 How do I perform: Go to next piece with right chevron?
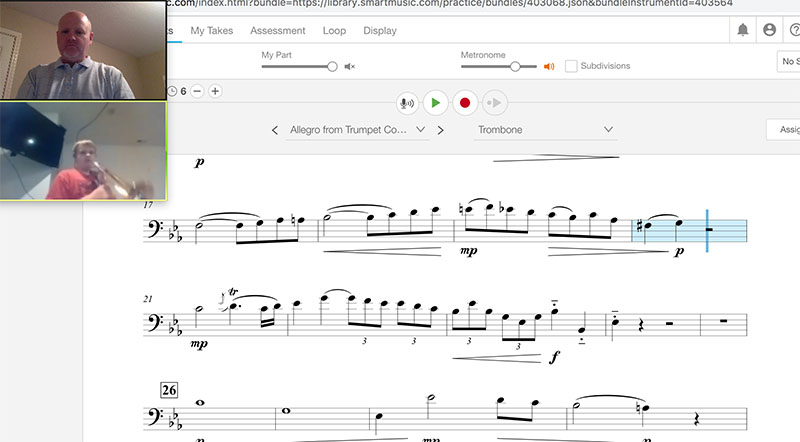click(x=441, y=130)
